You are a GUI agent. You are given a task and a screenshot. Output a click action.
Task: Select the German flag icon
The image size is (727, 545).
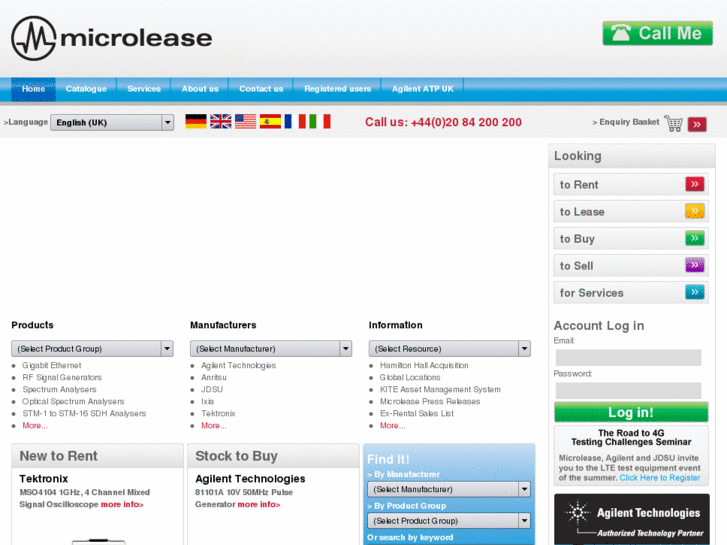196,122
